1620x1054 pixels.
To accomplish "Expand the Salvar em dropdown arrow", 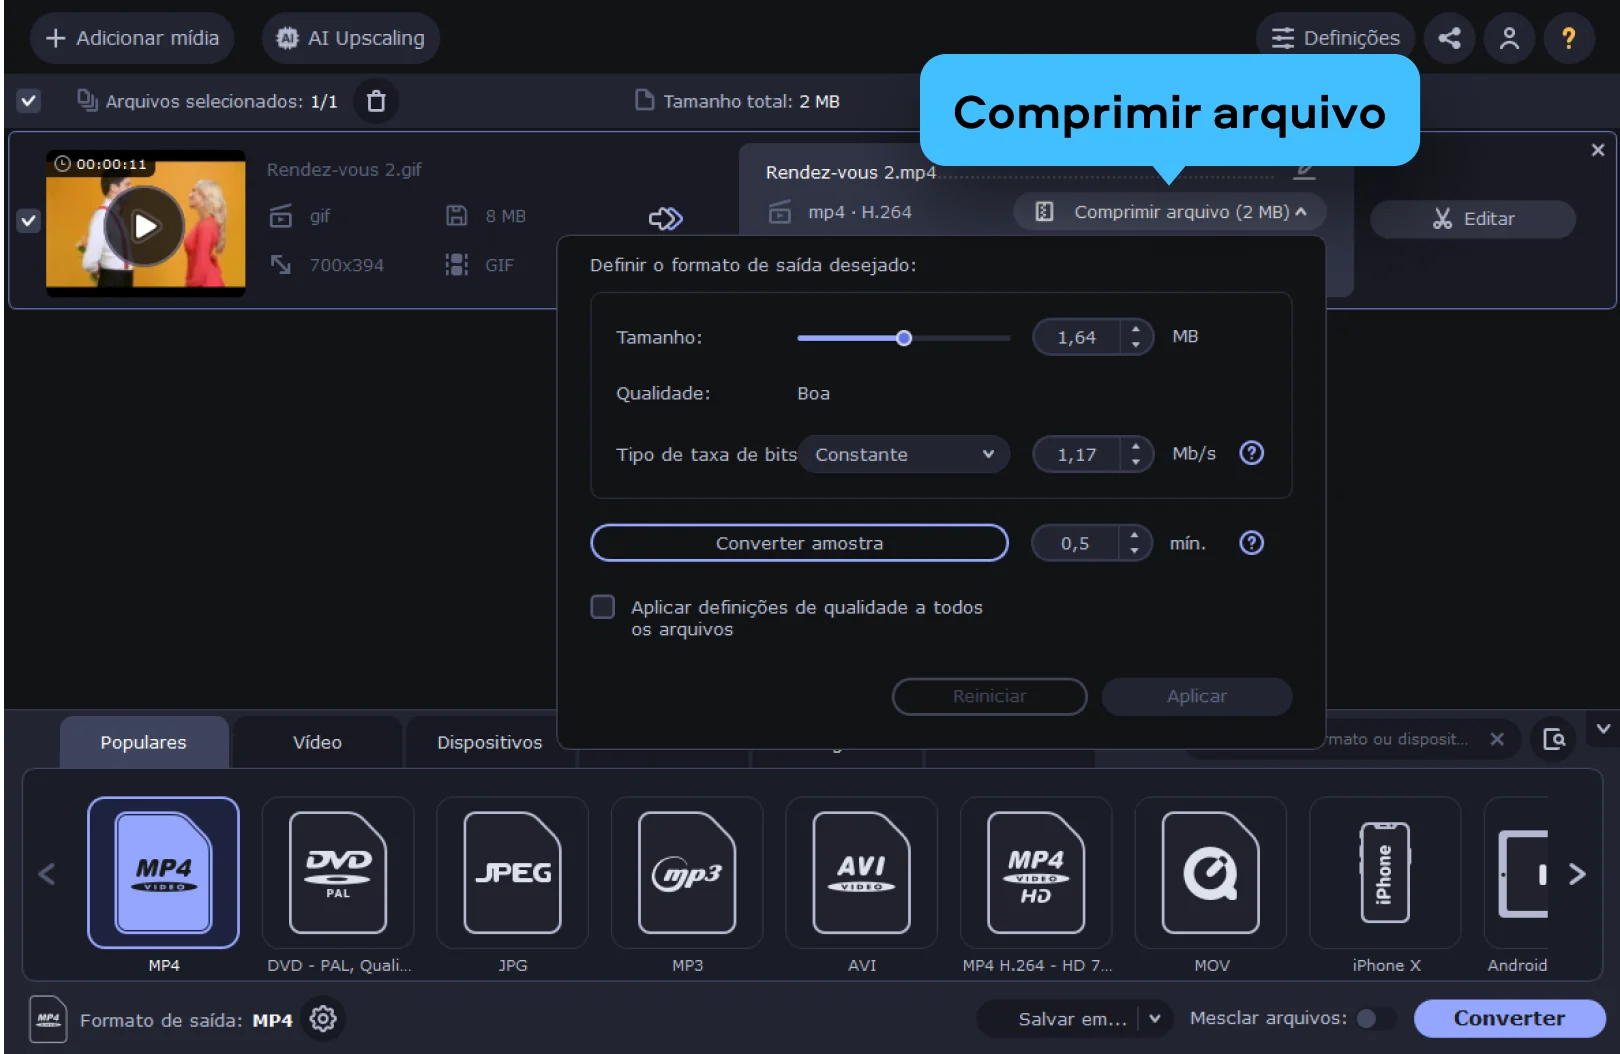I will (x=1155, y=1018).
